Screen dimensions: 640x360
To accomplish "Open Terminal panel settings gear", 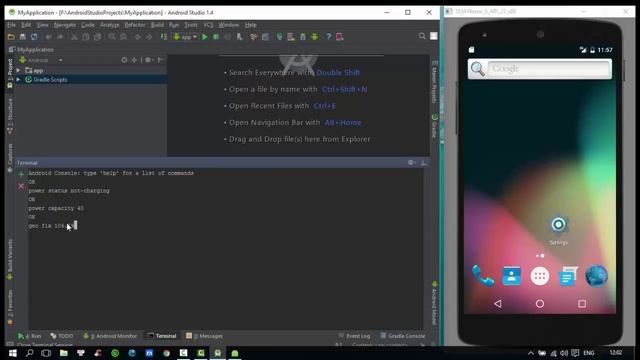I will [411, 162].
